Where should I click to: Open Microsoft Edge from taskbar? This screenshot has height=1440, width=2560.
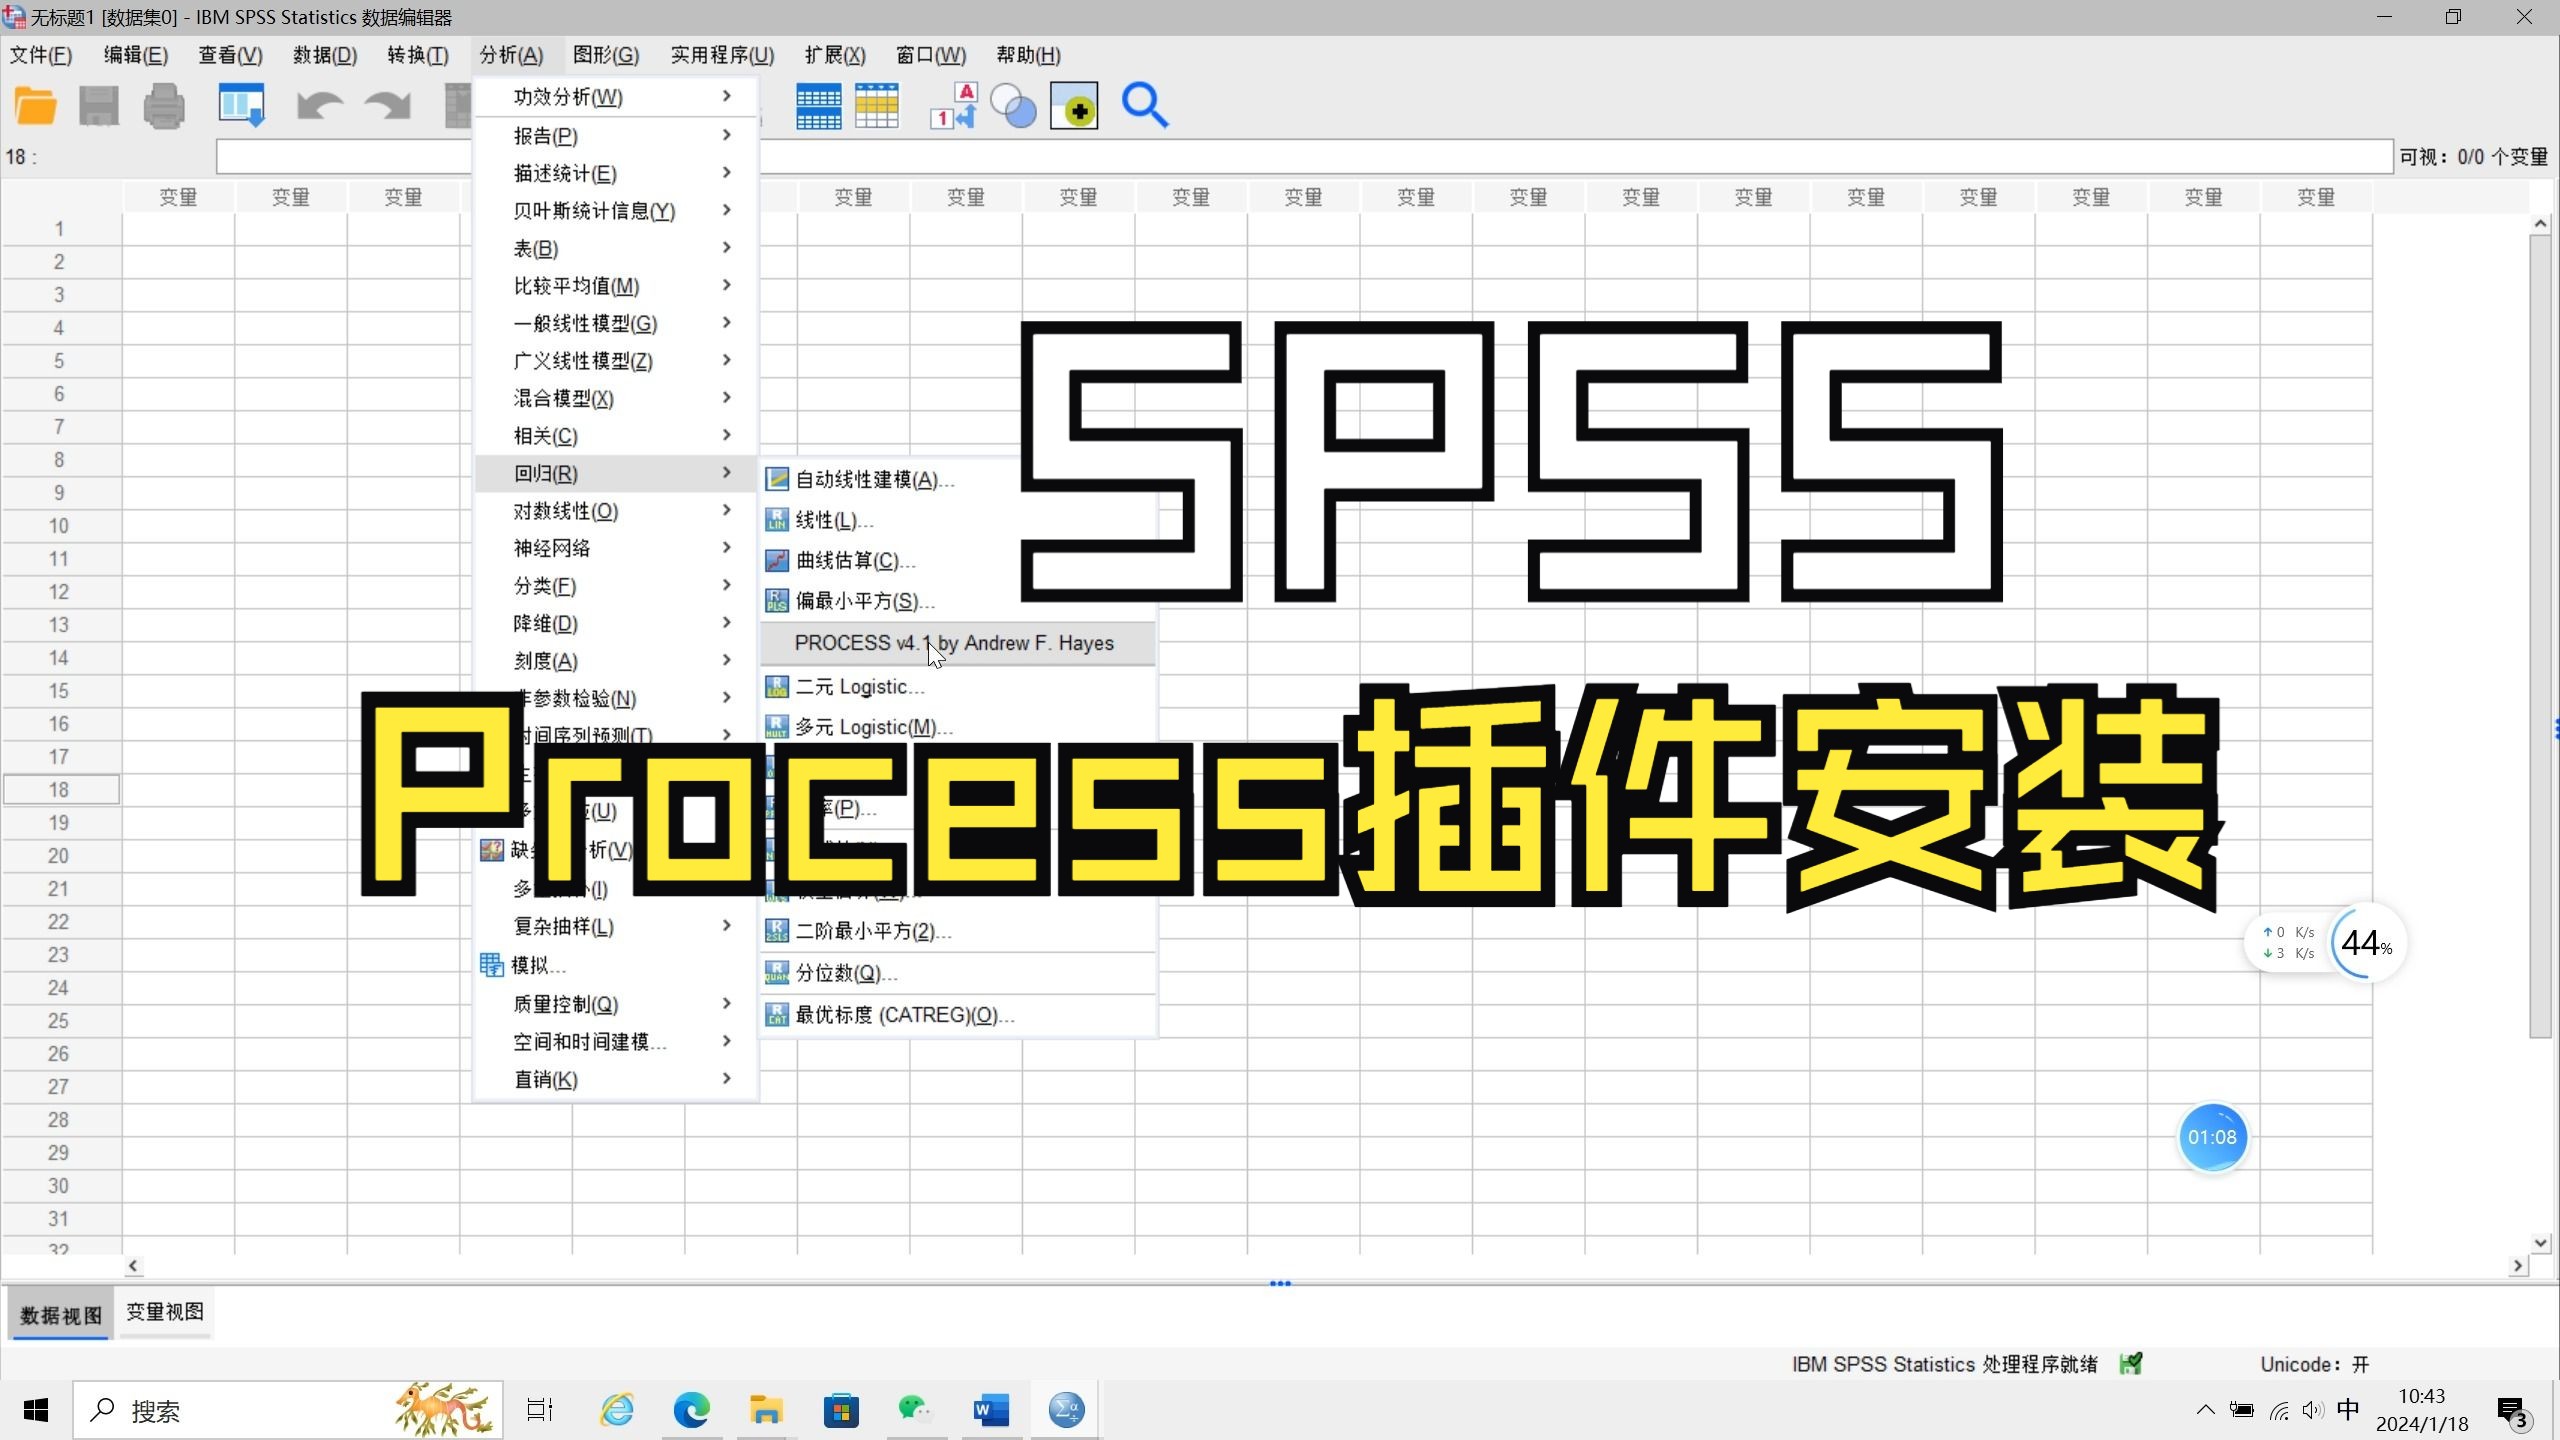pos(691,1411)
